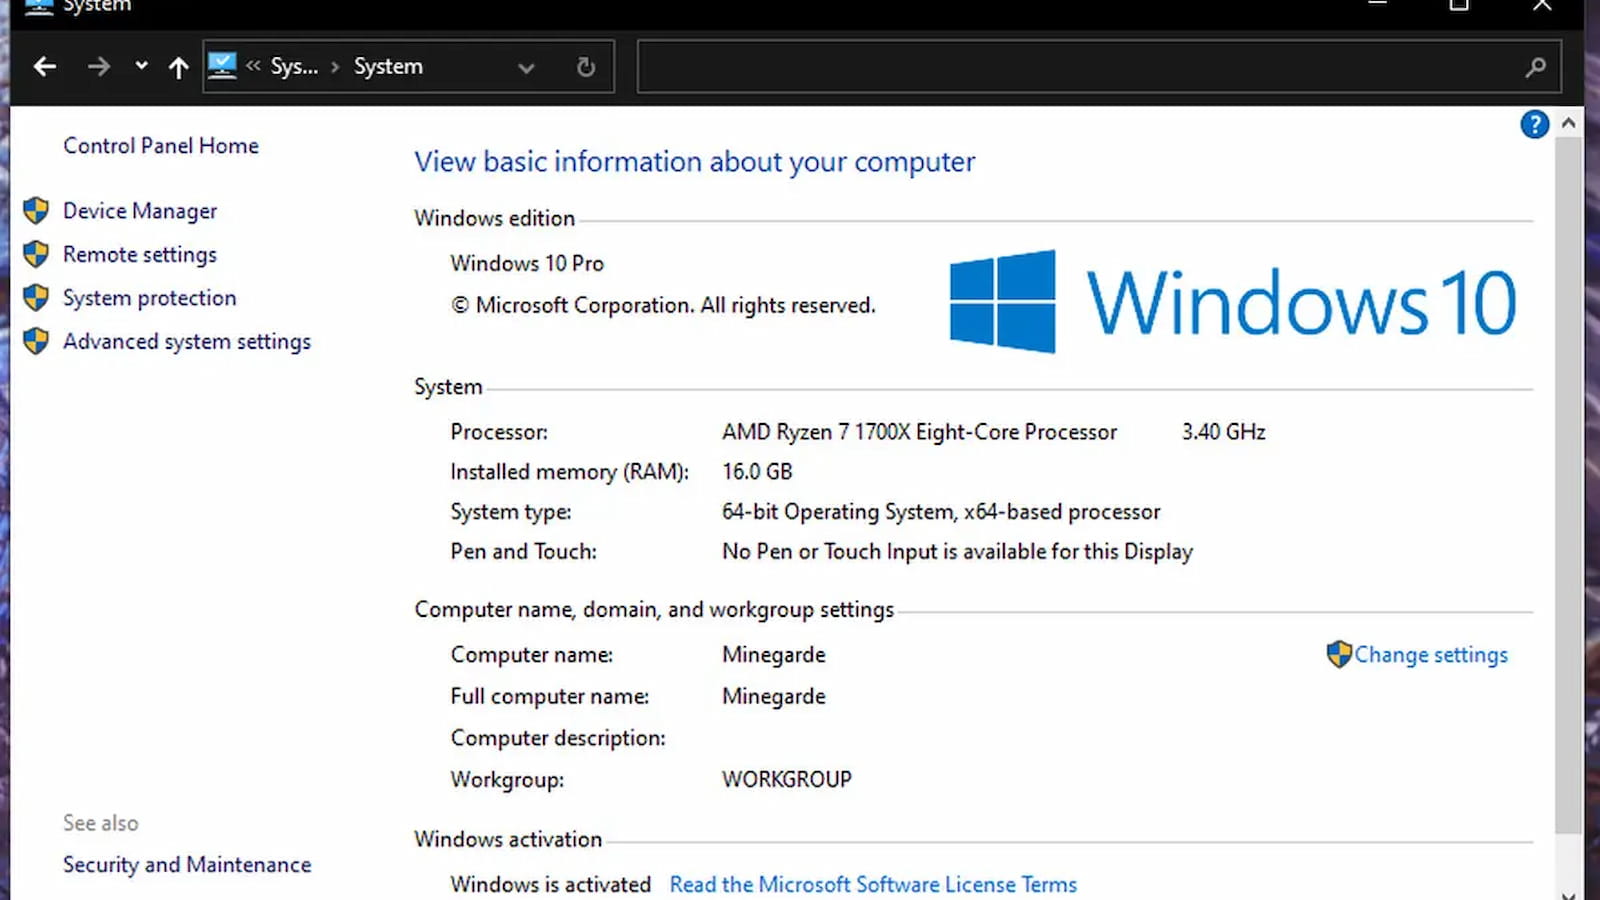This screenshot has height=900, width=1600.
Task: Open System protection link
Action: click(x=150, y=298)
